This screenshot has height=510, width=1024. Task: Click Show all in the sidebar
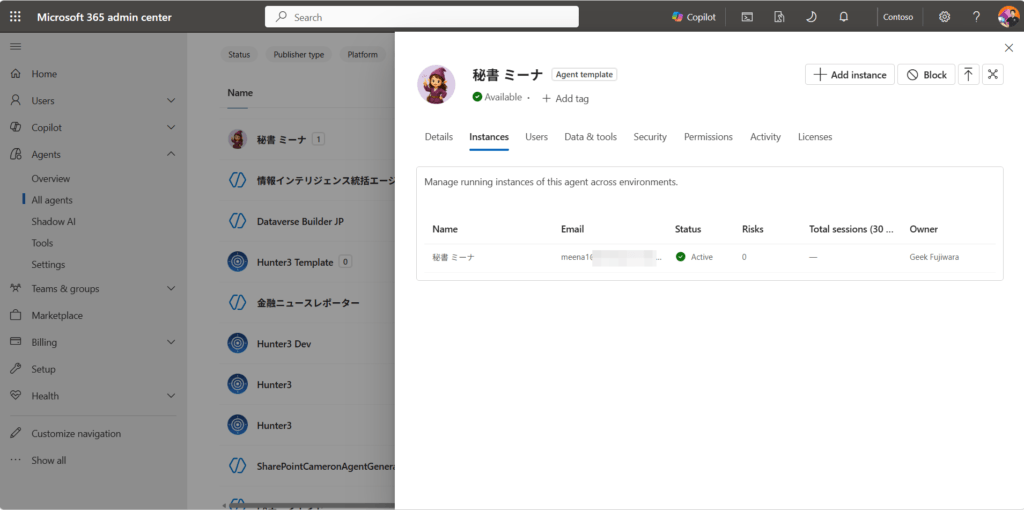pyautogui.click(x=48, y=460)
